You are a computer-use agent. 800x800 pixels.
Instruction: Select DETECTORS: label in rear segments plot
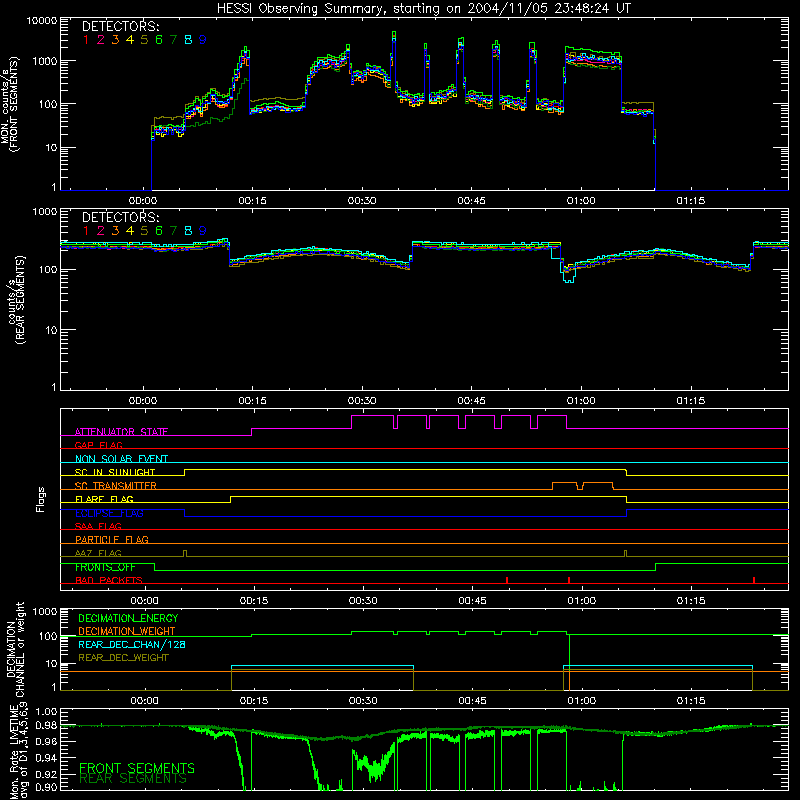coord(120,217)
